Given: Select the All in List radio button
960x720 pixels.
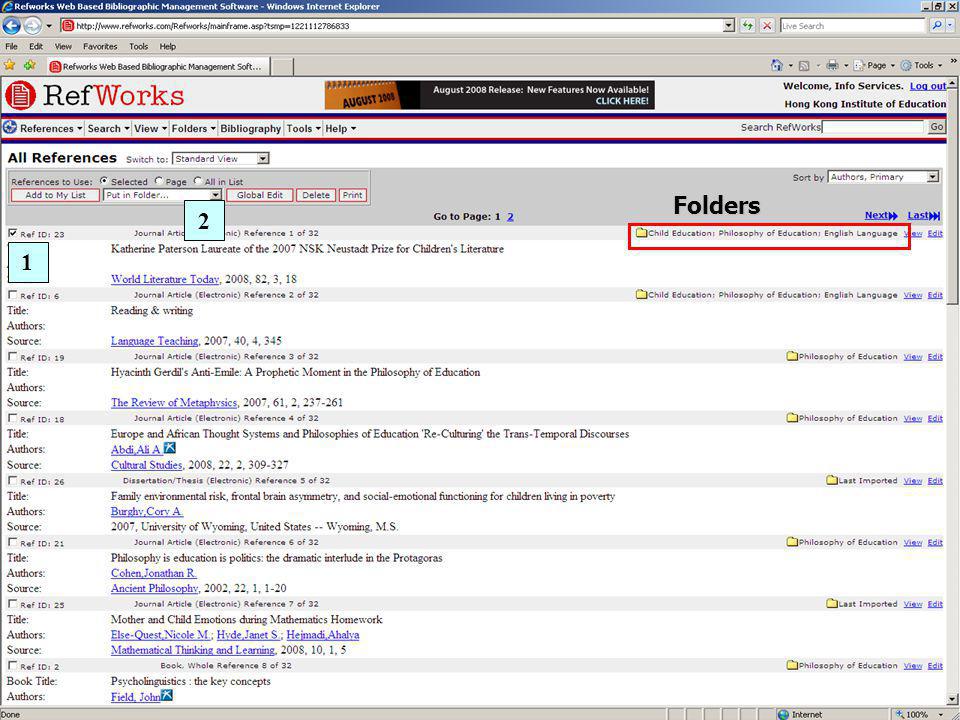Looking at the screenshot, I should coord(198,181).
